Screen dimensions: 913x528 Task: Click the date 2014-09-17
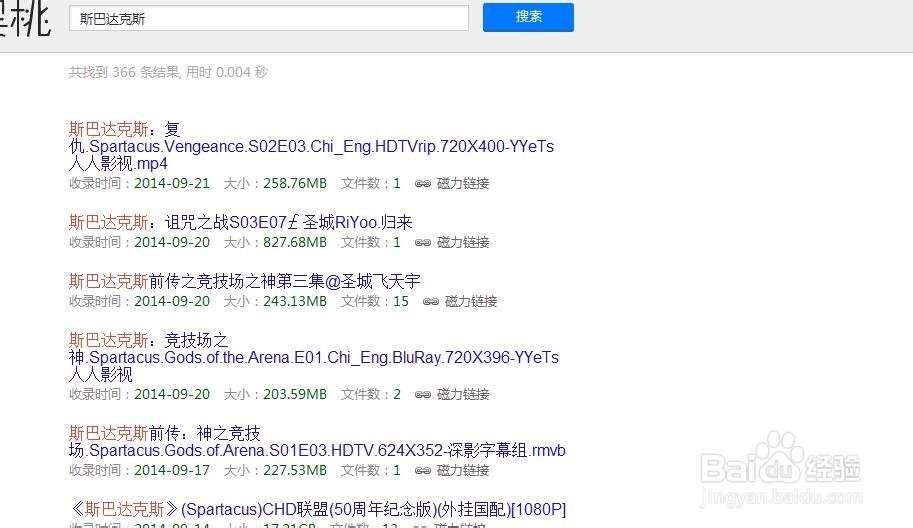(x=172, y=470)
